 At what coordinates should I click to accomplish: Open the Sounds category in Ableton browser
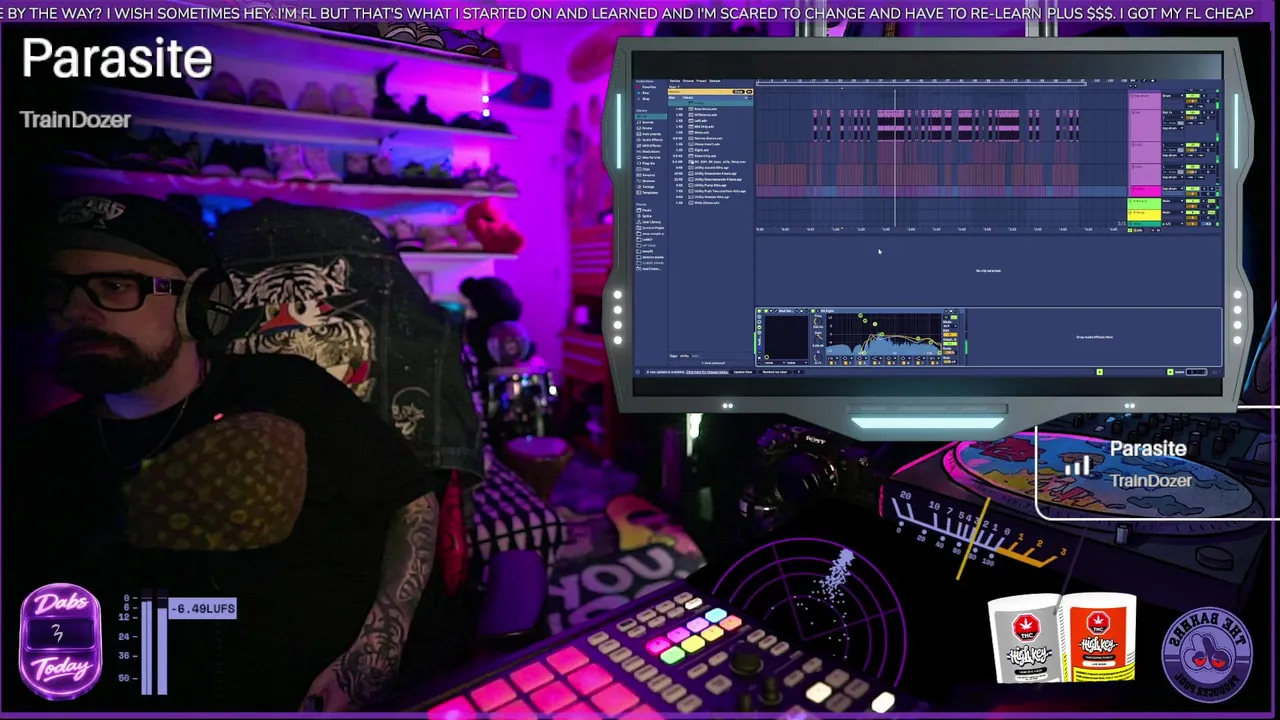(648, 122)
